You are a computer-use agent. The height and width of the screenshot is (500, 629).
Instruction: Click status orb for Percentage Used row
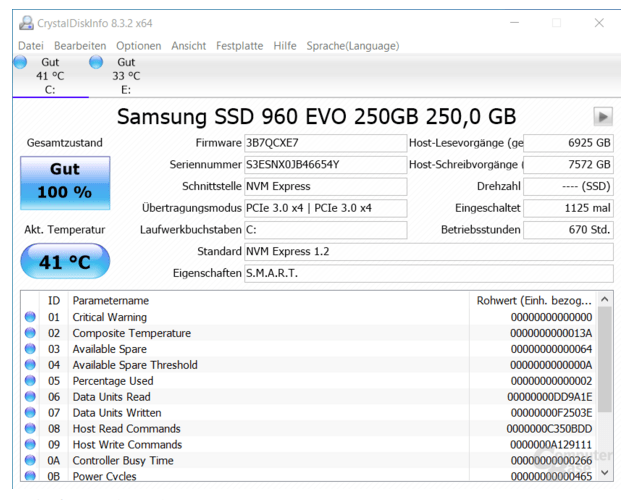[x=30, y=380]
